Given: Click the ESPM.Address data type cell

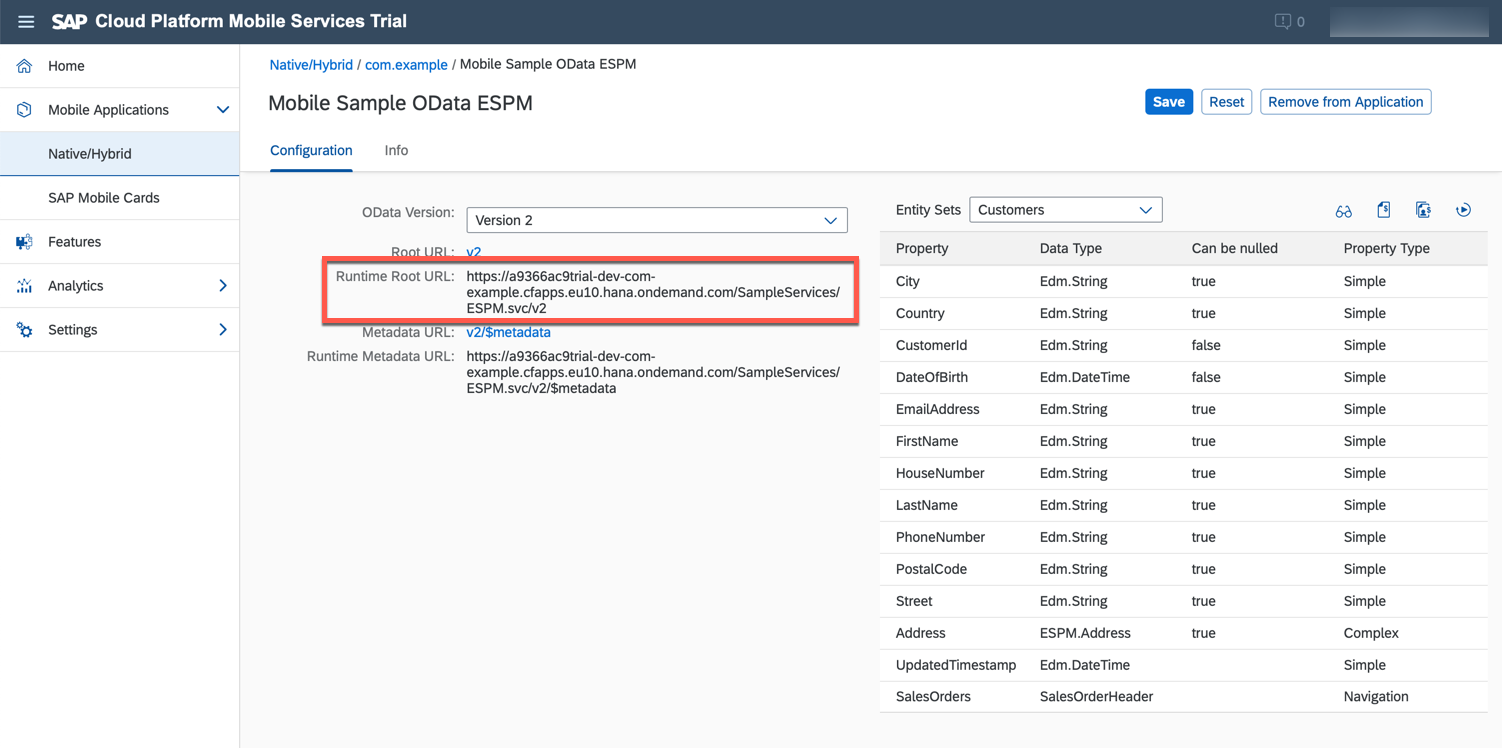Looking at the screenshot, I should 1085,634.
